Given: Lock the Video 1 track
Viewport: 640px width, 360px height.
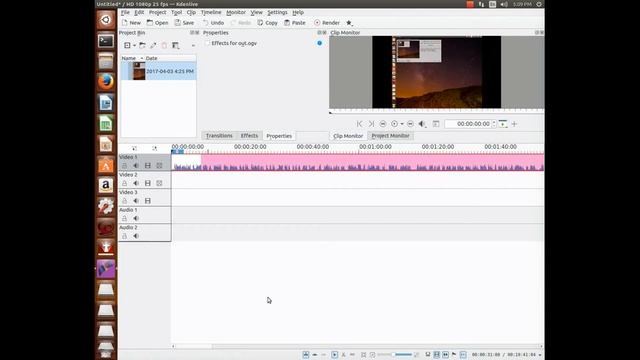Looking at the screenshot, I should click(x=124, y=166).
